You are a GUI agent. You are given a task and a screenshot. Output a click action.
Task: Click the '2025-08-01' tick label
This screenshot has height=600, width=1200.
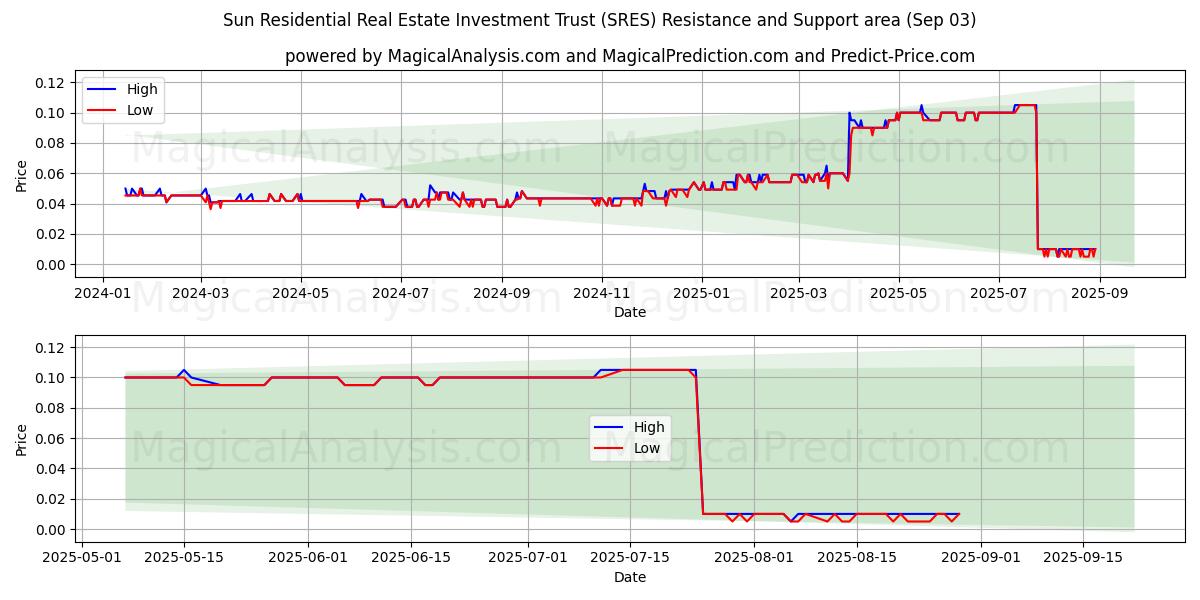click(756, 557)
